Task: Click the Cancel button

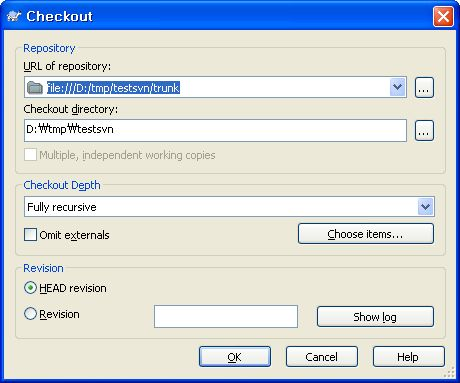Action: click(x=322, y=357)
